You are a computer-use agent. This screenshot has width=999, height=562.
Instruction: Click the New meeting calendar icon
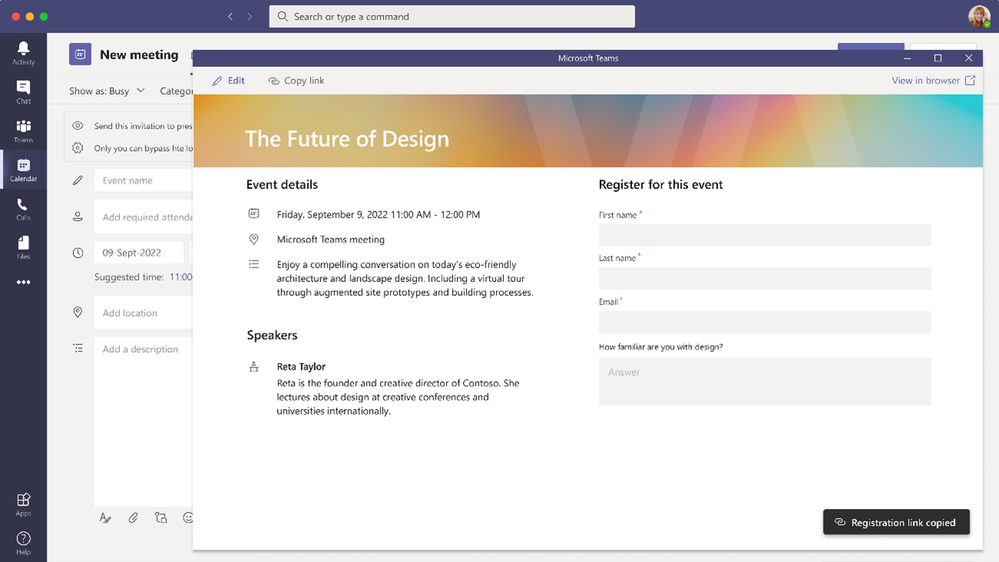80,54
